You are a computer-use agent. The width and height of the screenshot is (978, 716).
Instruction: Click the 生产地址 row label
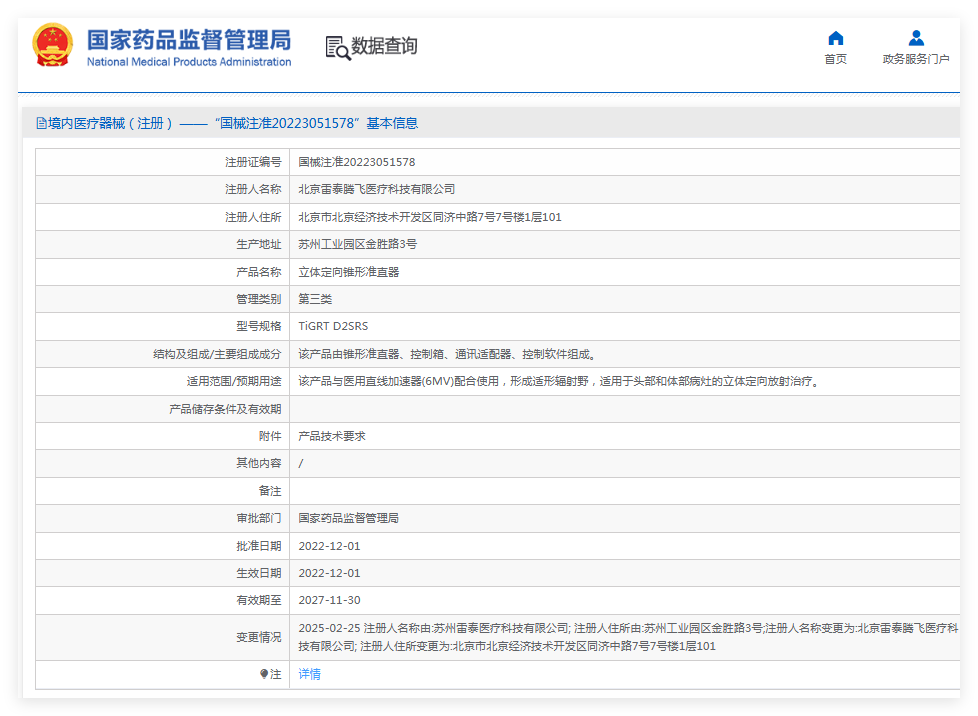[259, 244]
